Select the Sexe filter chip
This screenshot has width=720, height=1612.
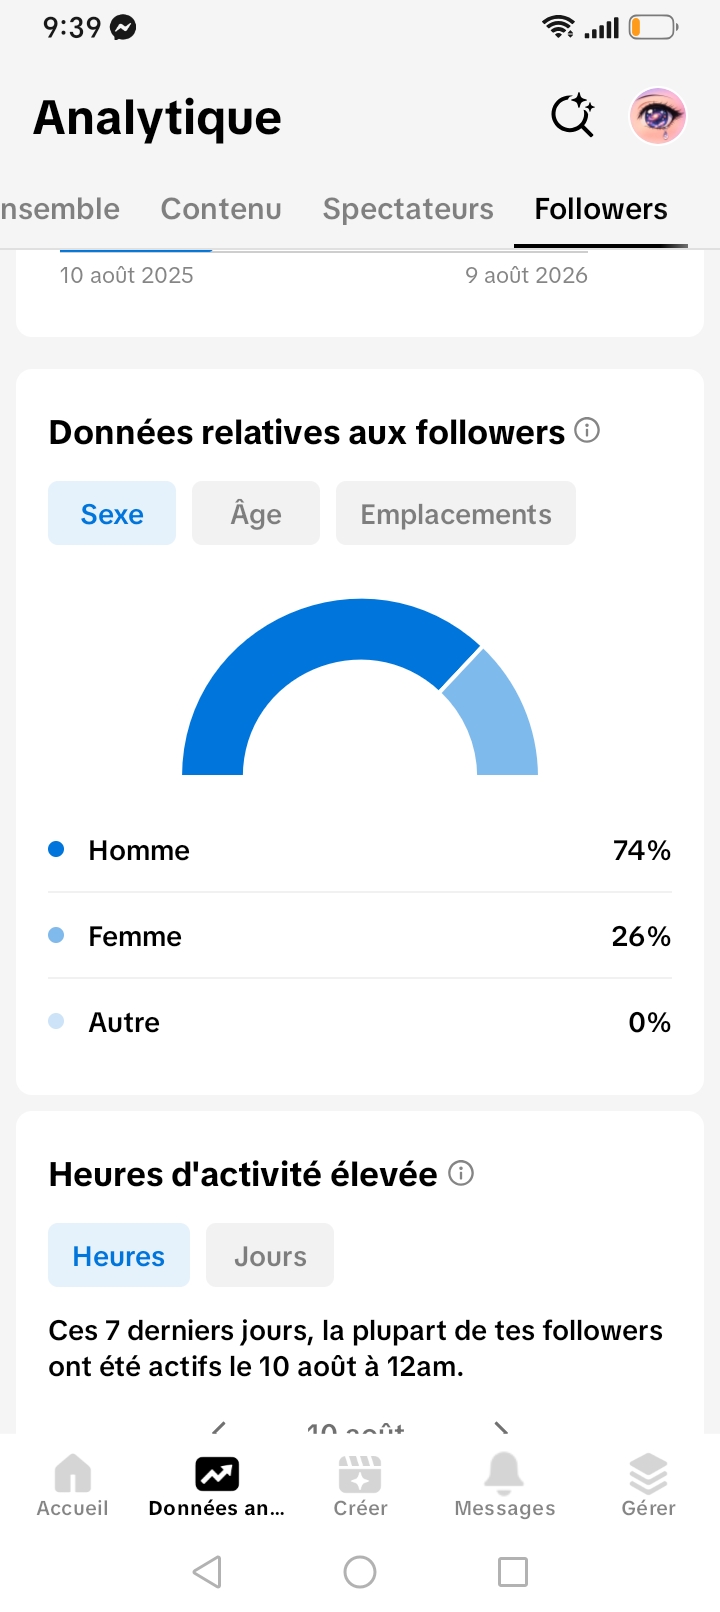pyautogui.click(x=112, y=513)
